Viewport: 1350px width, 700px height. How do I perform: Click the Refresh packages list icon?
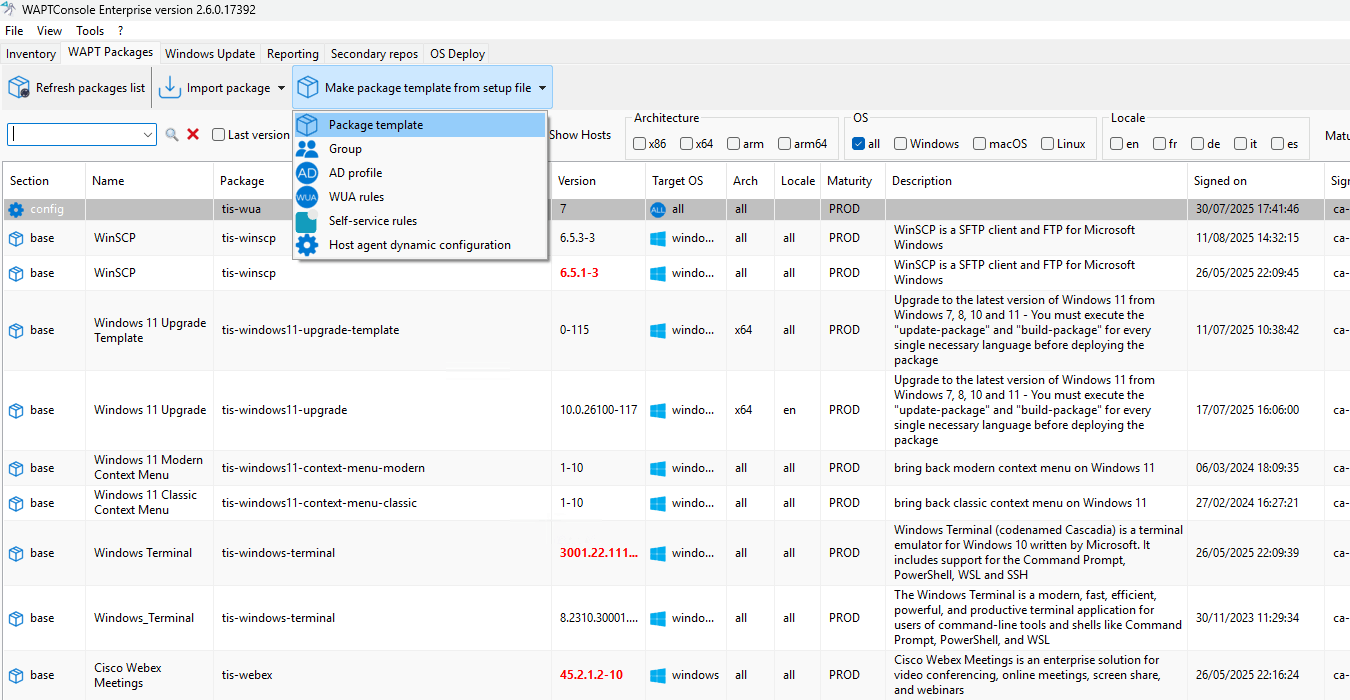pyautogui.click(x=19, y=88)
